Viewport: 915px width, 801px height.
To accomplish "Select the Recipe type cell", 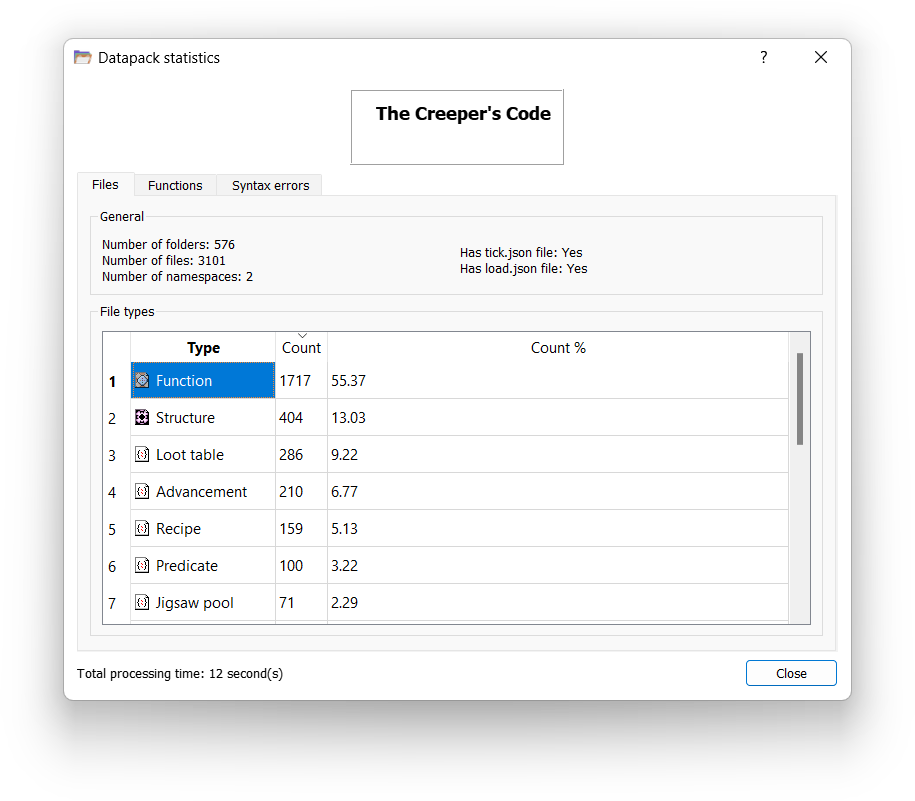I will (x=203, y=529).
